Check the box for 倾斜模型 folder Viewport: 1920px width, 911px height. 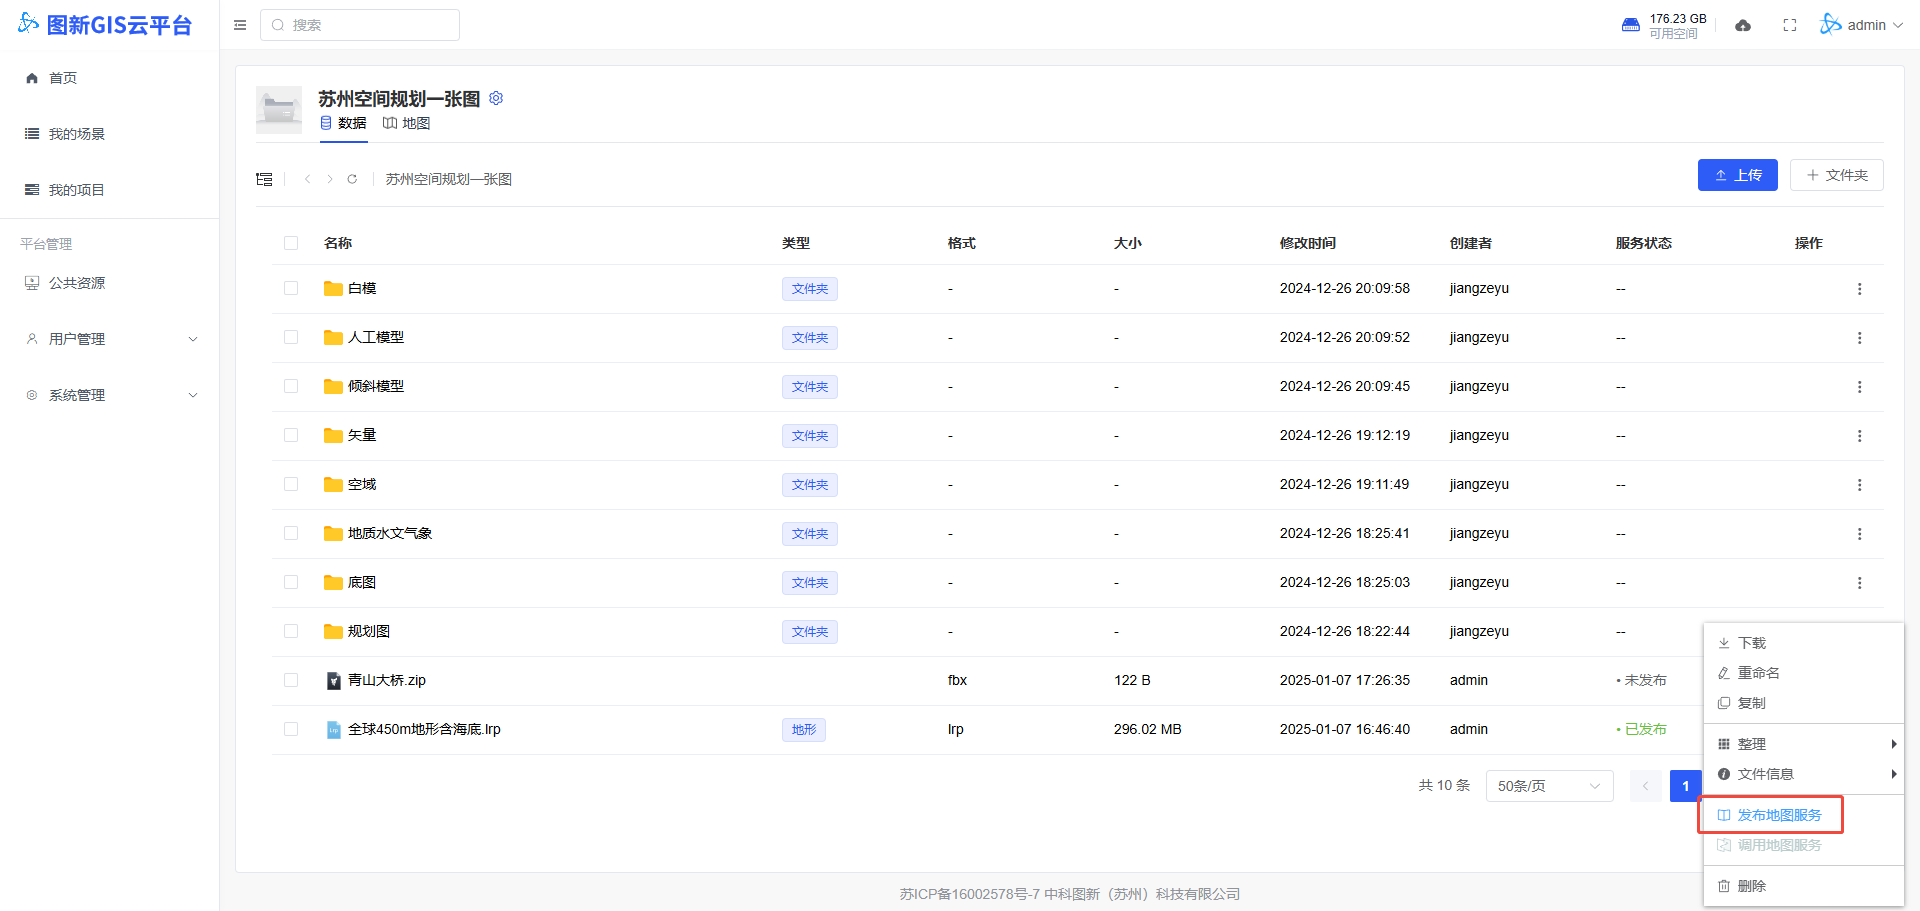click(291, 386)
